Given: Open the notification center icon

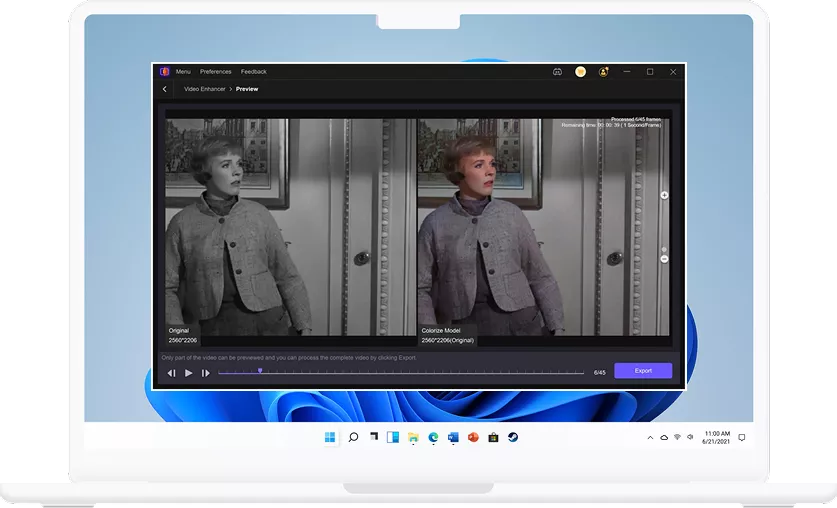Looking at the screenshot, I should pyautogui.click(x=741, y=438).
